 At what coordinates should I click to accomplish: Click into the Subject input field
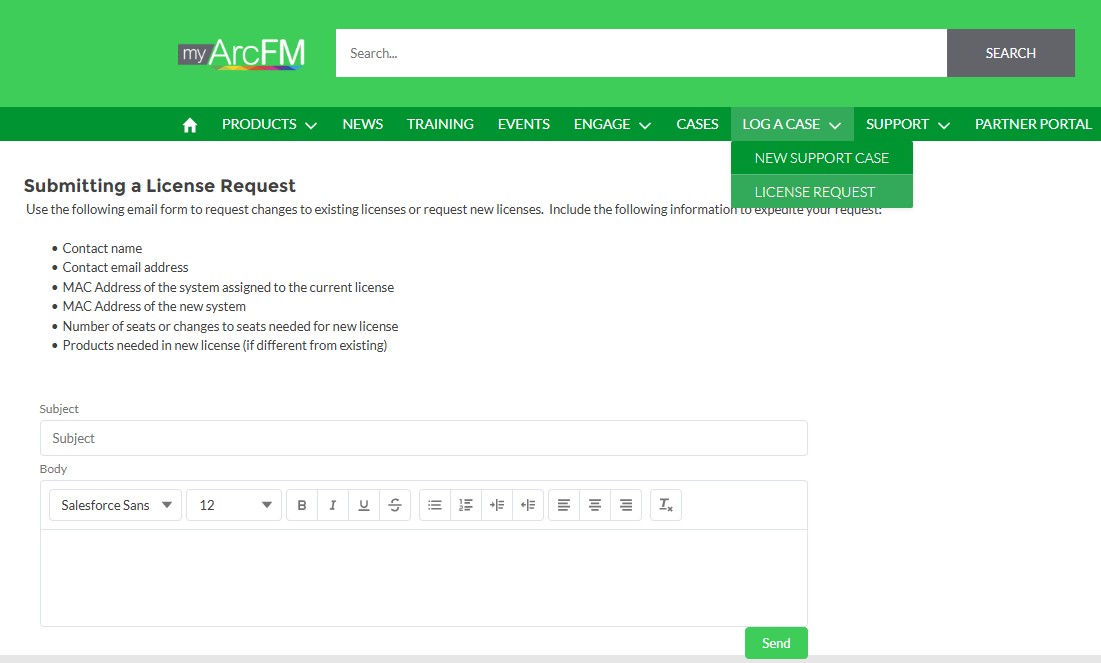423,438
